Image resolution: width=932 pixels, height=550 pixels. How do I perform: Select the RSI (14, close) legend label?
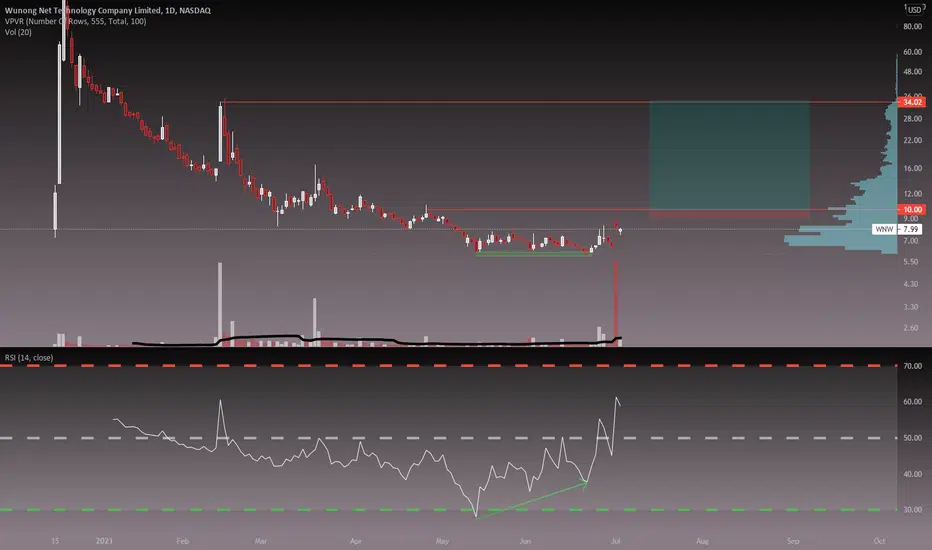29,357
